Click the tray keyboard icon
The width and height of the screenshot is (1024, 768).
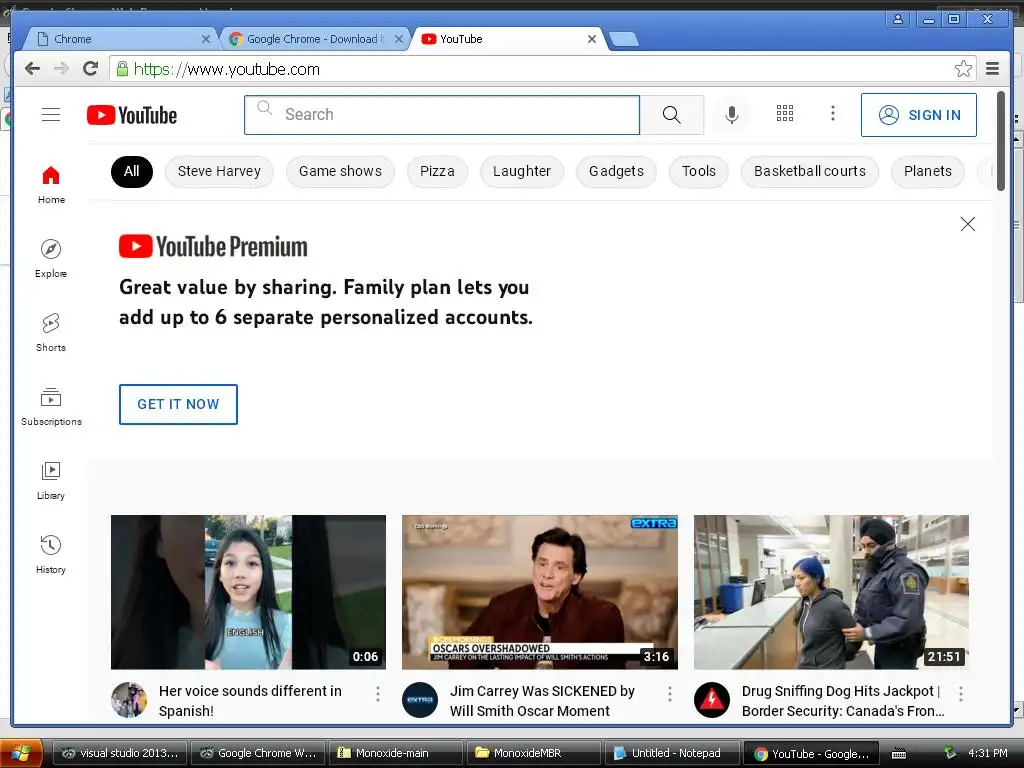[899, 754]
